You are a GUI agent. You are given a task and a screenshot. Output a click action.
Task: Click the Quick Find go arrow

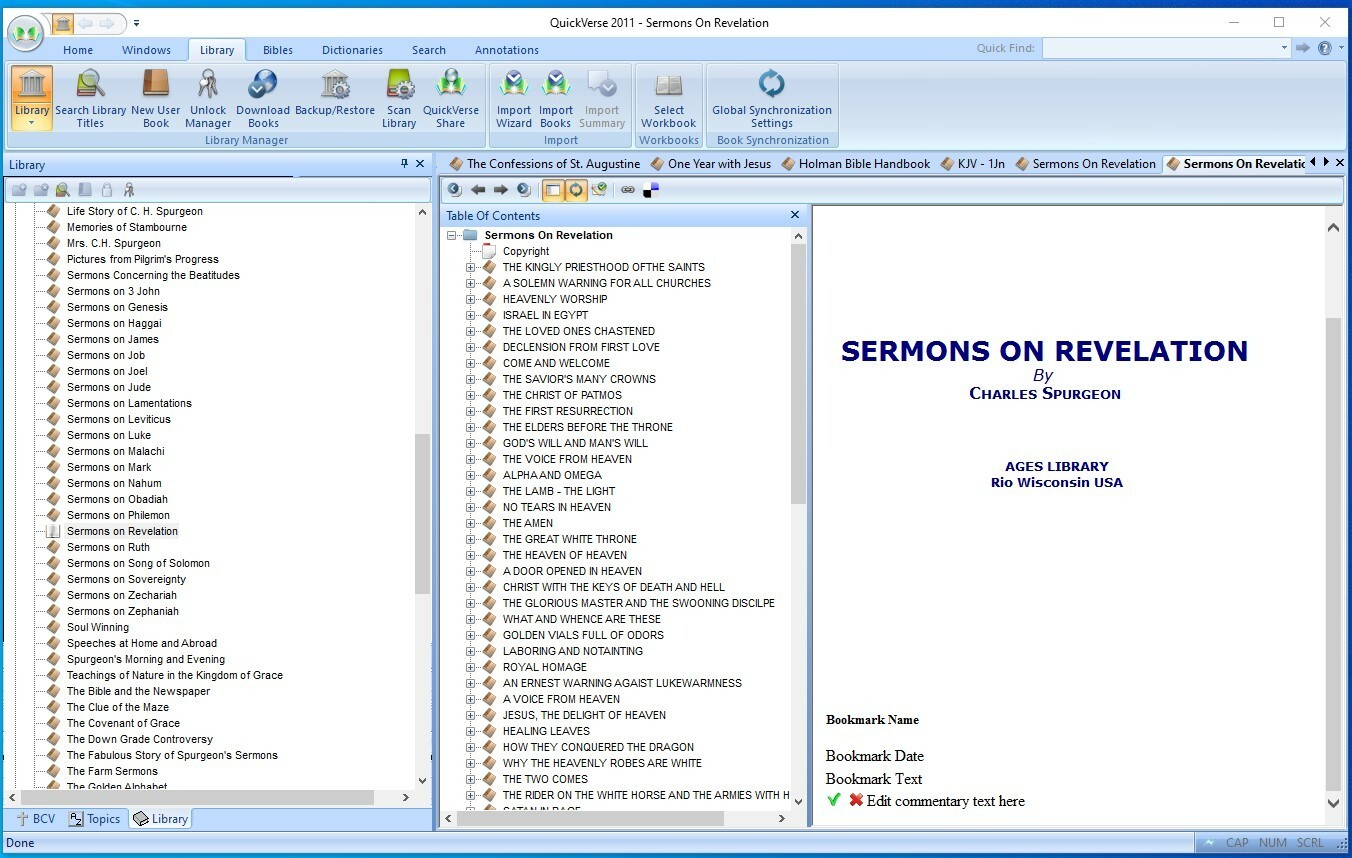[1303, 48]
